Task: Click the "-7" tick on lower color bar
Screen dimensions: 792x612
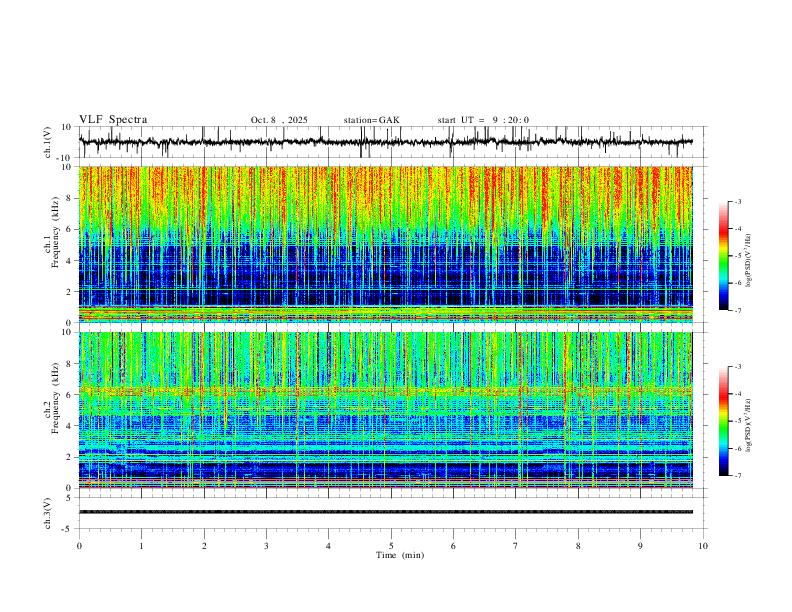Action: tap(737, 475)
